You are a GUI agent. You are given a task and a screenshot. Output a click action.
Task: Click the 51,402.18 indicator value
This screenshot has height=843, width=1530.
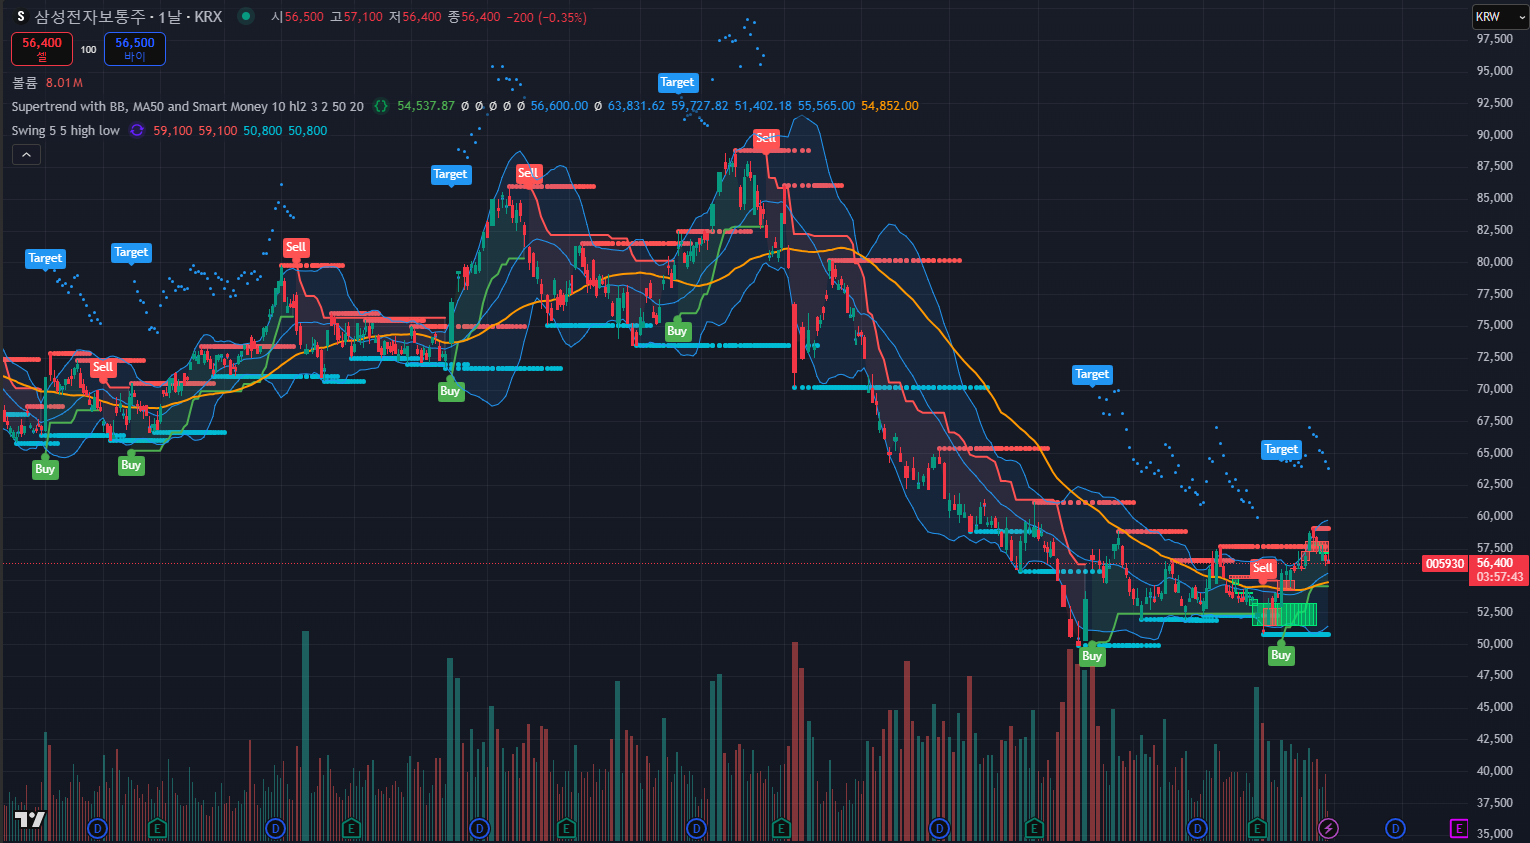point(763,106)
